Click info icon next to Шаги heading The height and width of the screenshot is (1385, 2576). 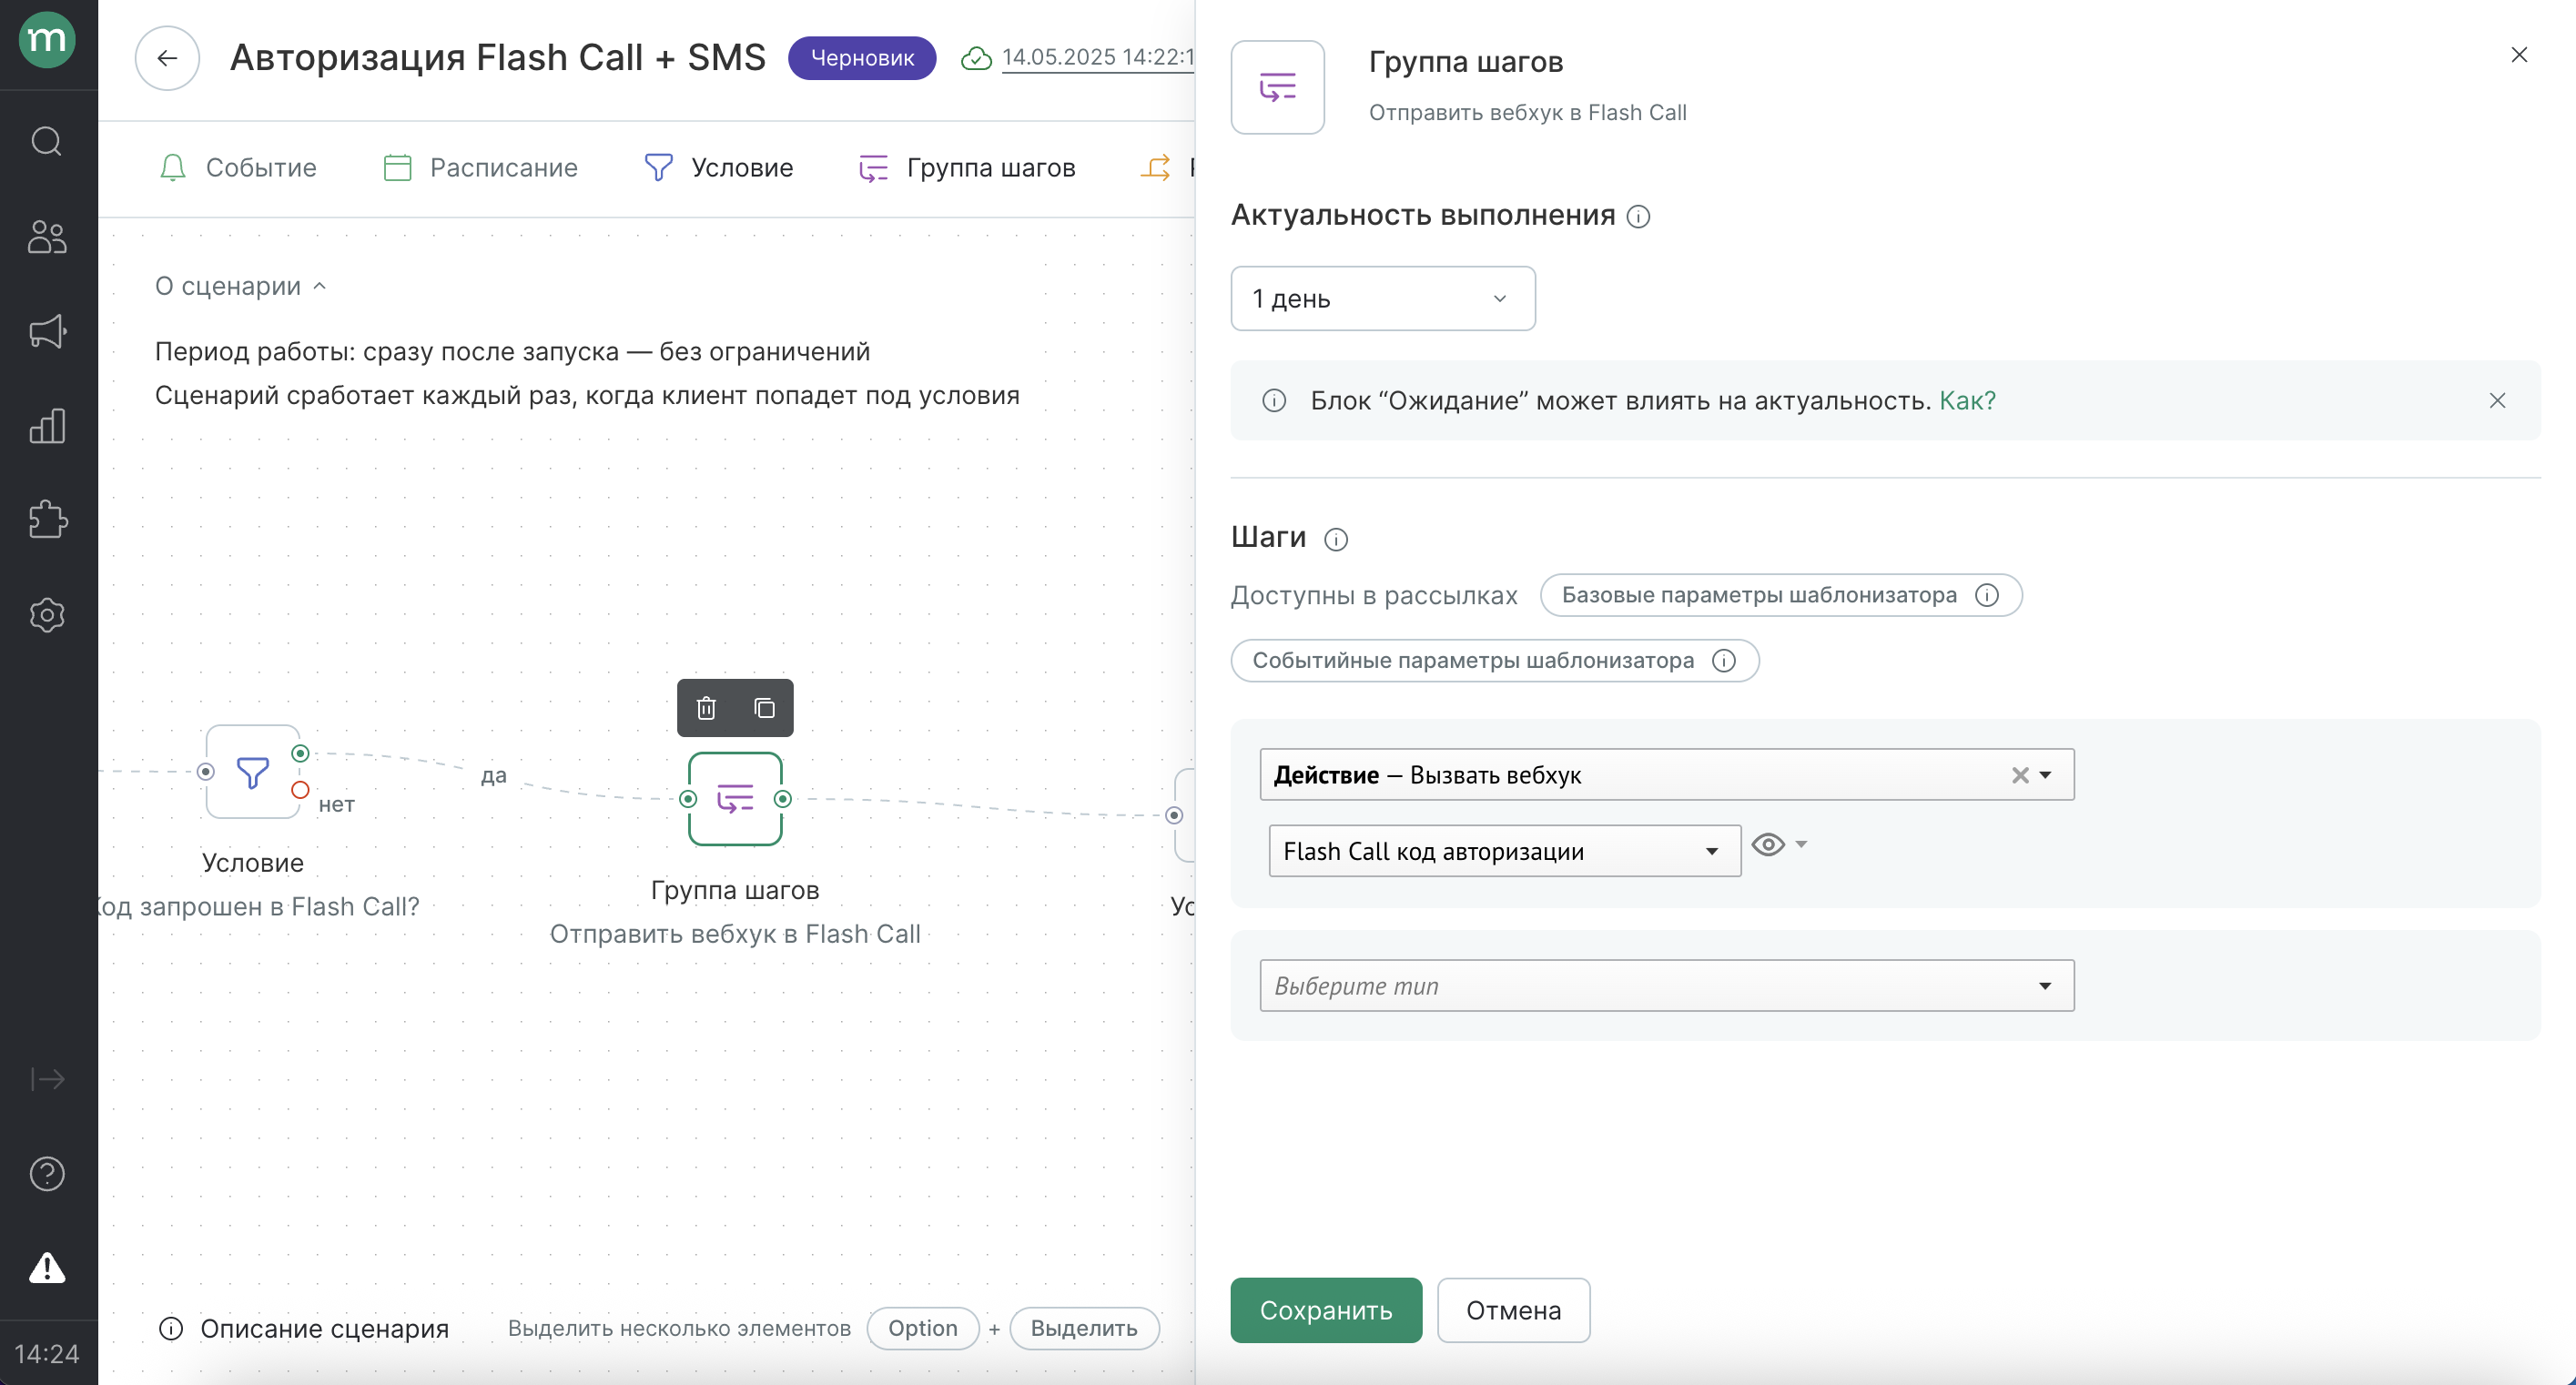click(x=1336, y=540)
